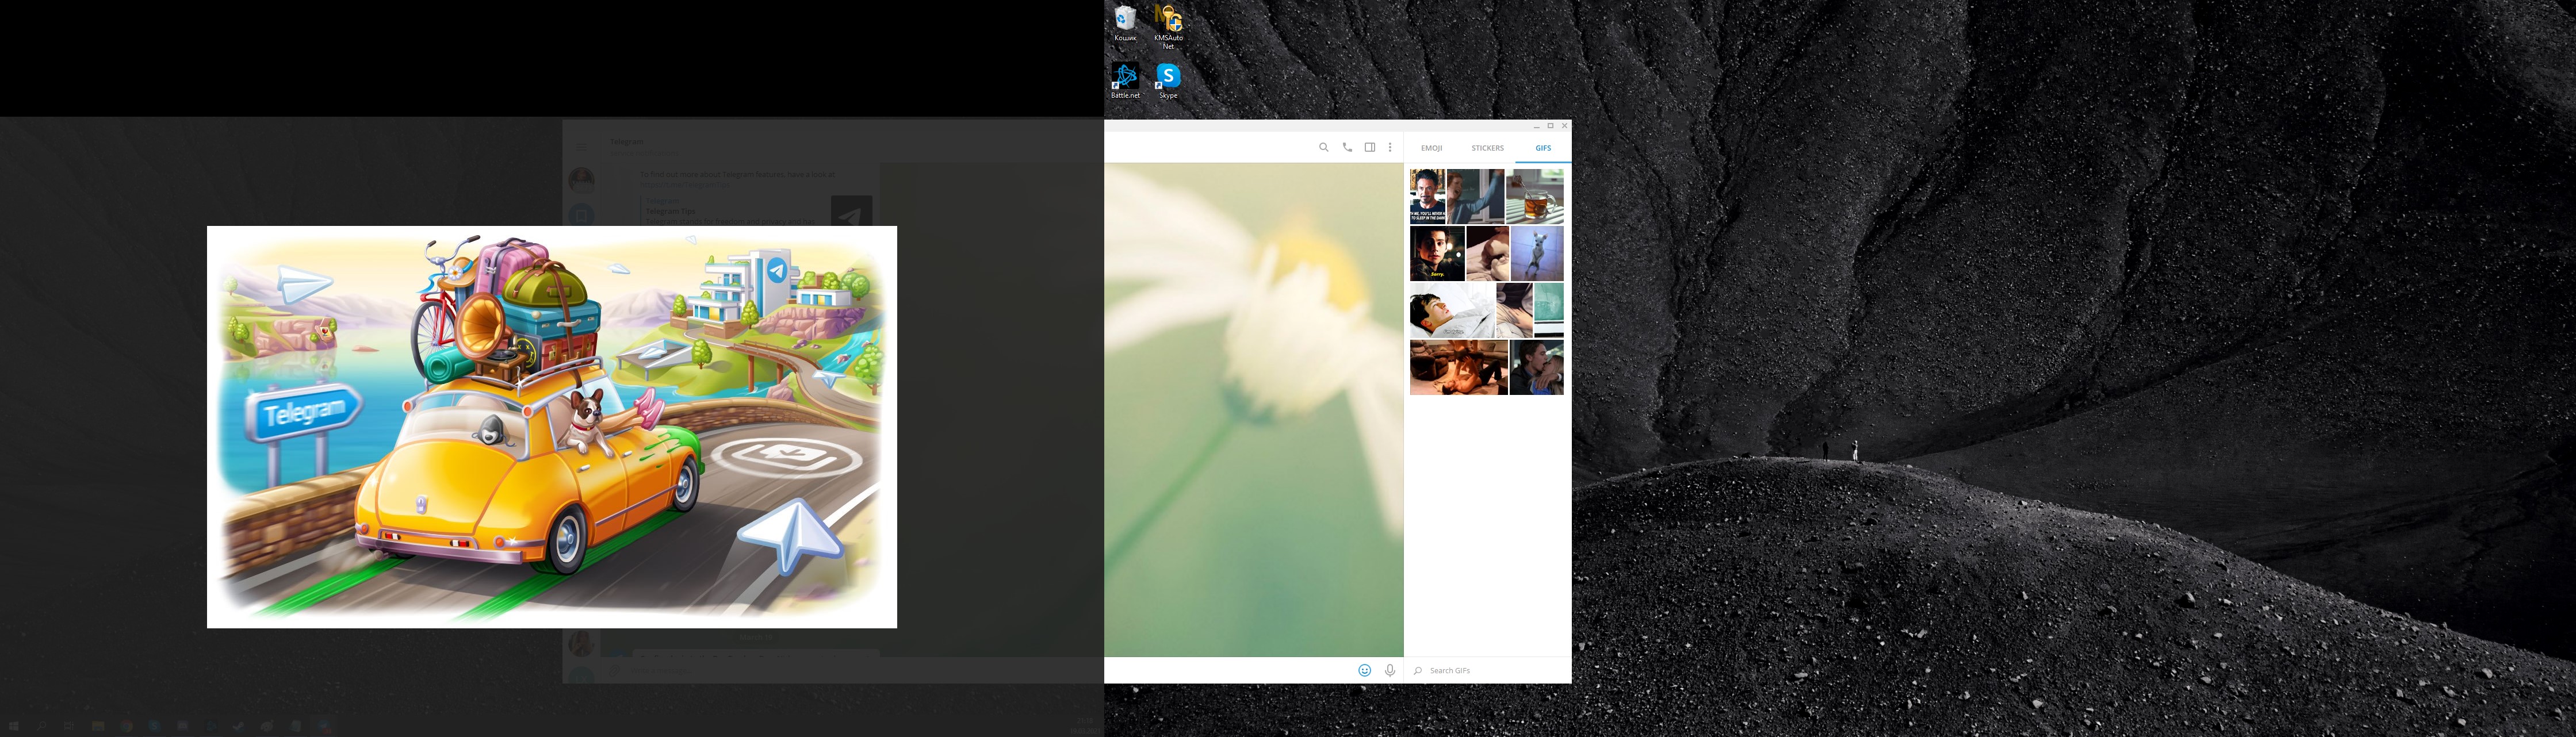The image size is (2576, 737).
Task: Select the GIFS tab
Action: tap(1543, 148)
